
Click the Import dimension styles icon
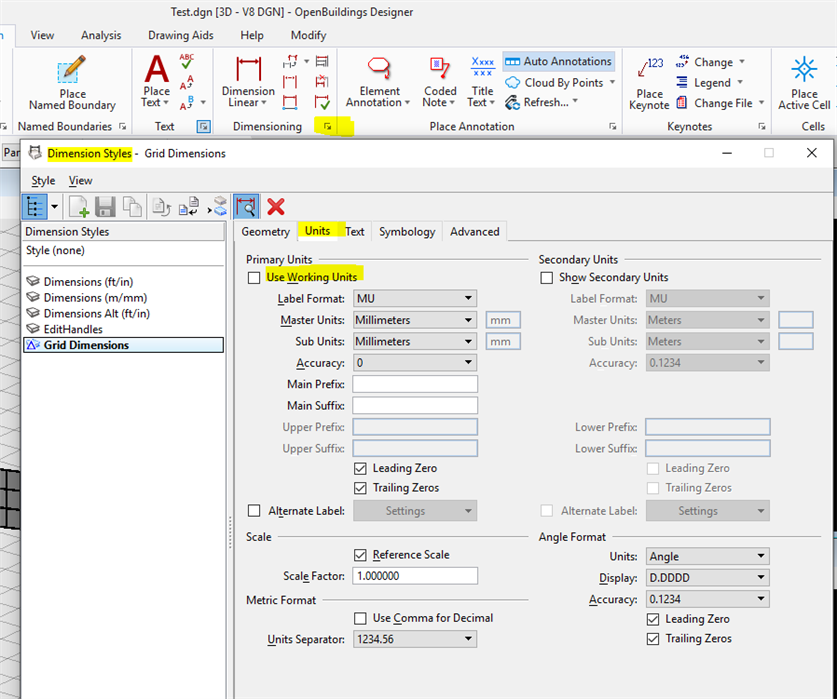(218, 207)
